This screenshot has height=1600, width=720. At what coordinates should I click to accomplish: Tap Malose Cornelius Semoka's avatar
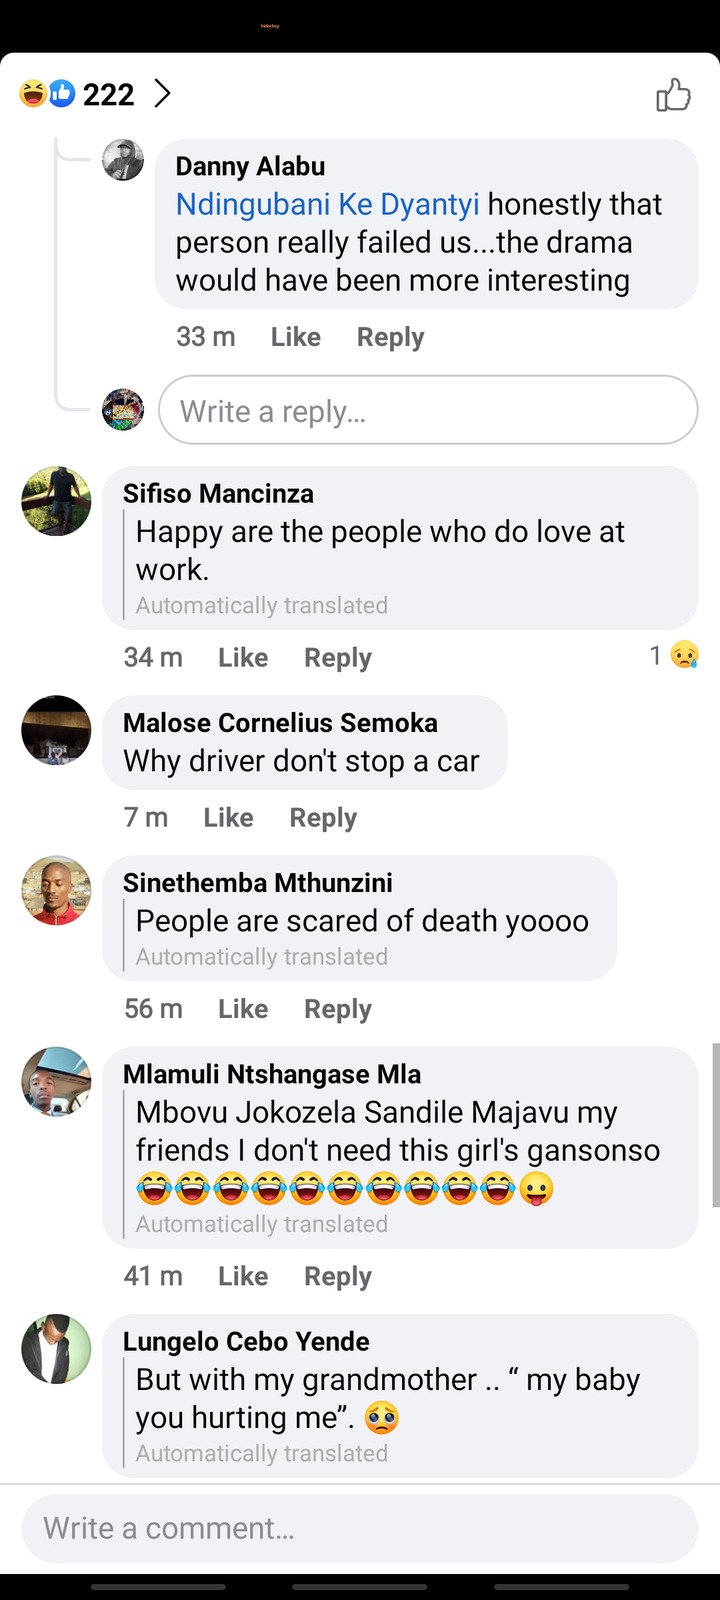[x=56, y=730]
